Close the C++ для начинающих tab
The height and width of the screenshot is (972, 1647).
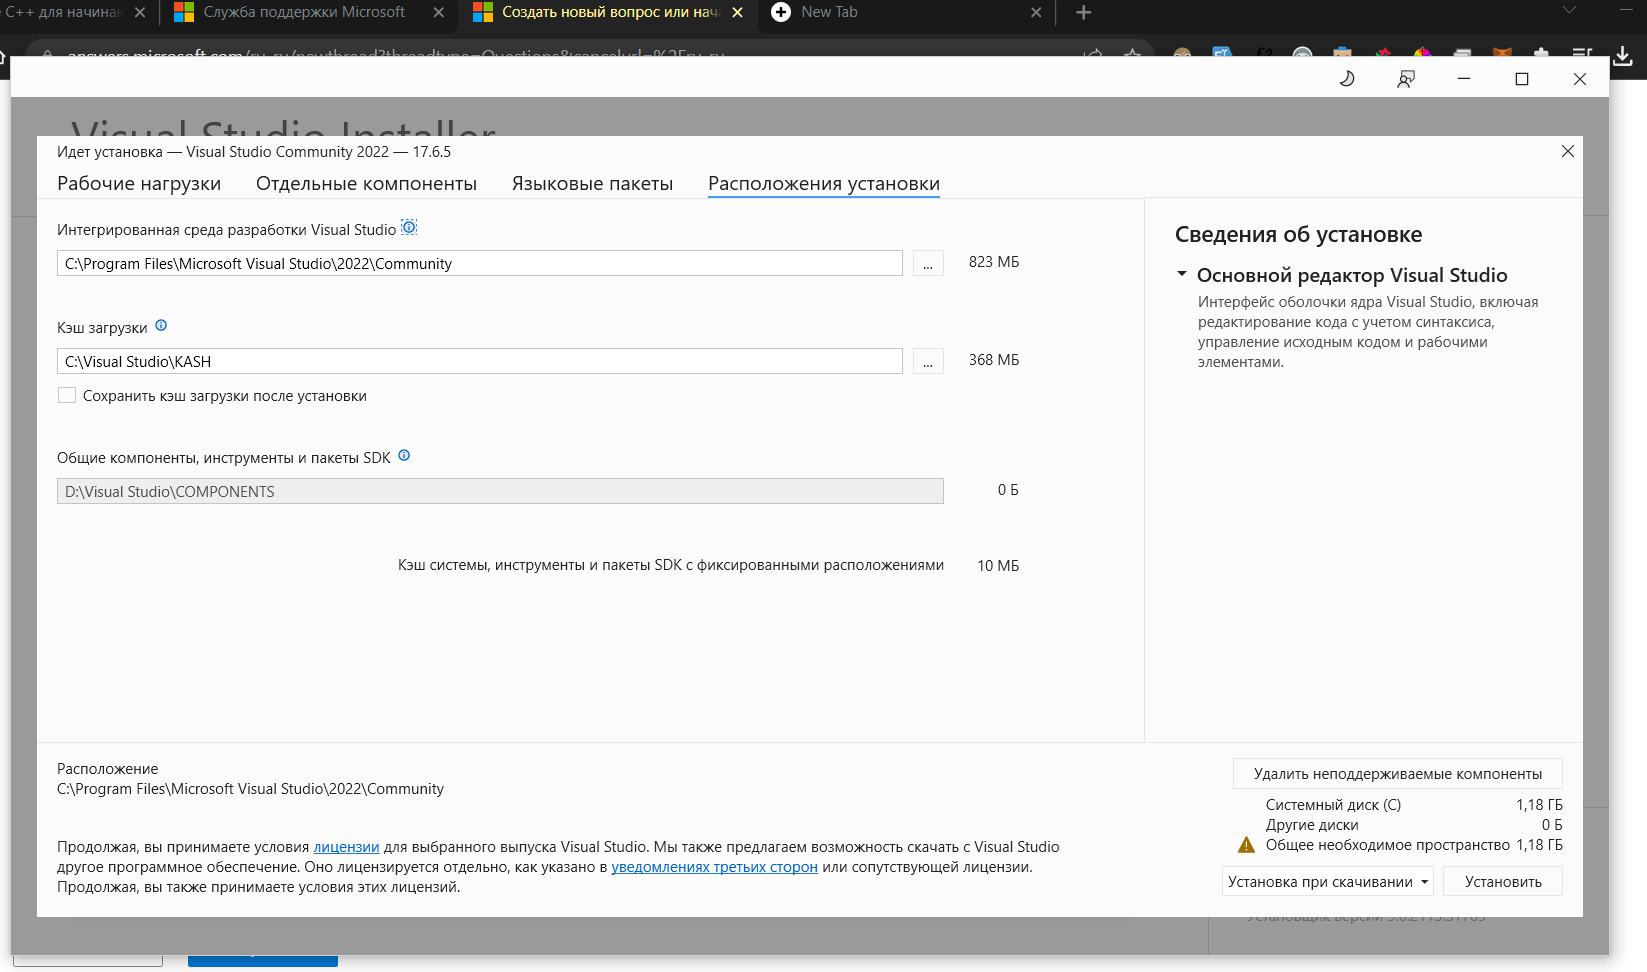point(139,13)
